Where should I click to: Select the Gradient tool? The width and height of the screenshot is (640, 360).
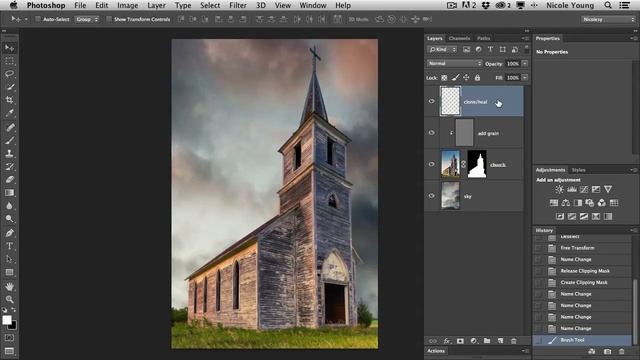pos(9,193)
